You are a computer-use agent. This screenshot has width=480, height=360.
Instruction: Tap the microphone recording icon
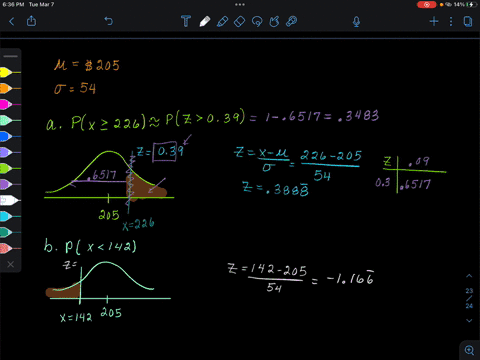[356, 22]
